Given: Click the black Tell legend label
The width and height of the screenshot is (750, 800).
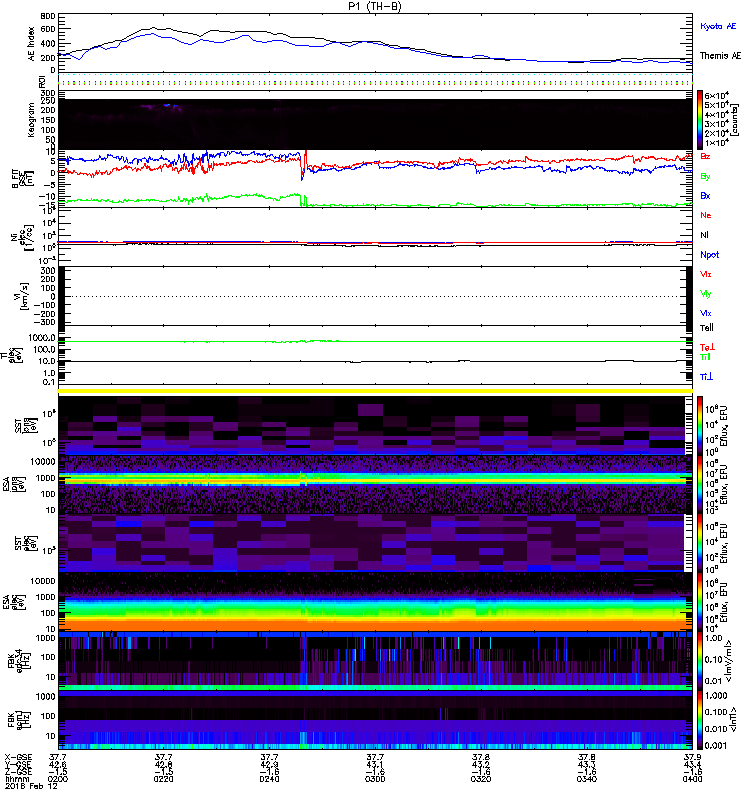Looking at the screenshot, I should pos(707,328).
